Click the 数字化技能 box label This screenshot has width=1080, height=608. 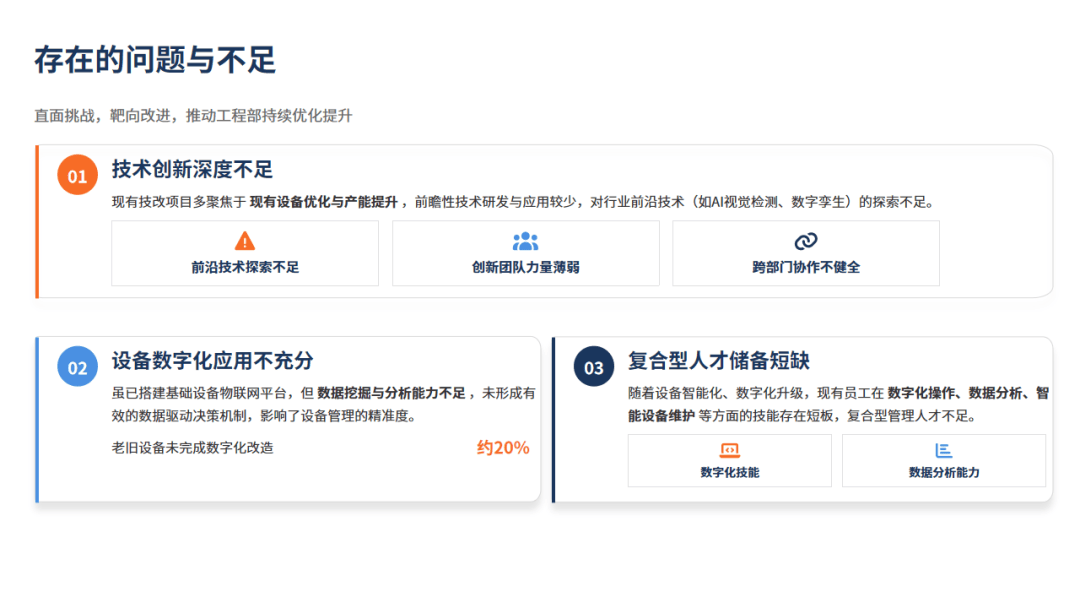coord(729,472)
